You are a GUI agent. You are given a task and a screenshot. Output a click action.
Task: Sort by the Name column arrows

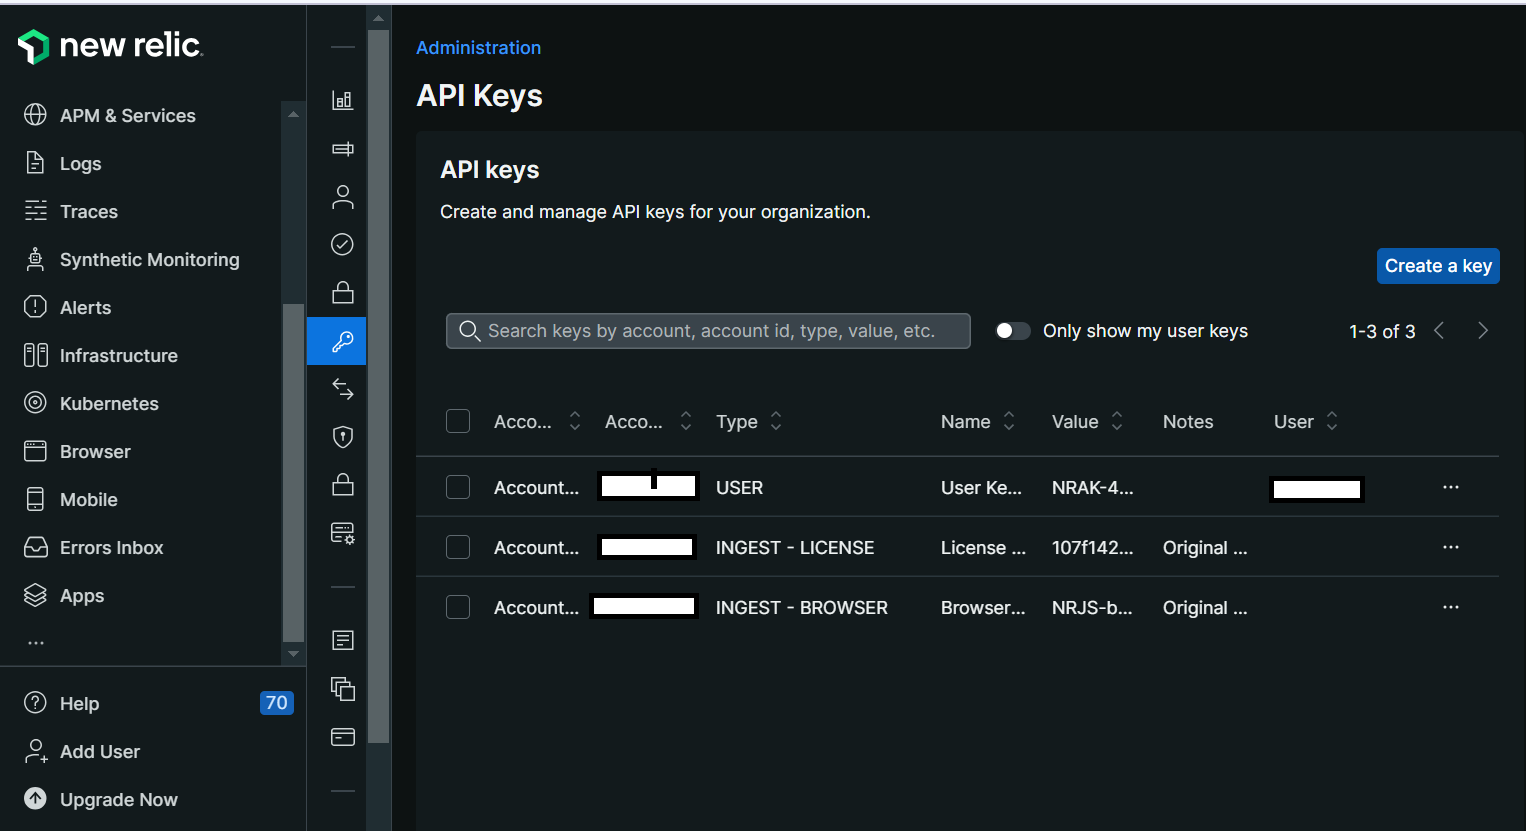pyautogui.click(x=1009, y=421)
